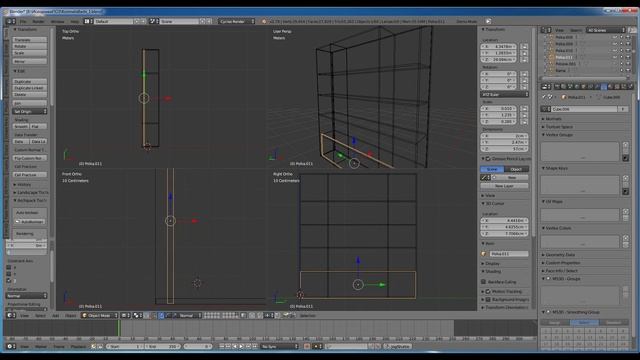Screen dimensions: 640x360
Task: Toggle visibility of Polka.008 in outliner
Action: coord(615,37)
